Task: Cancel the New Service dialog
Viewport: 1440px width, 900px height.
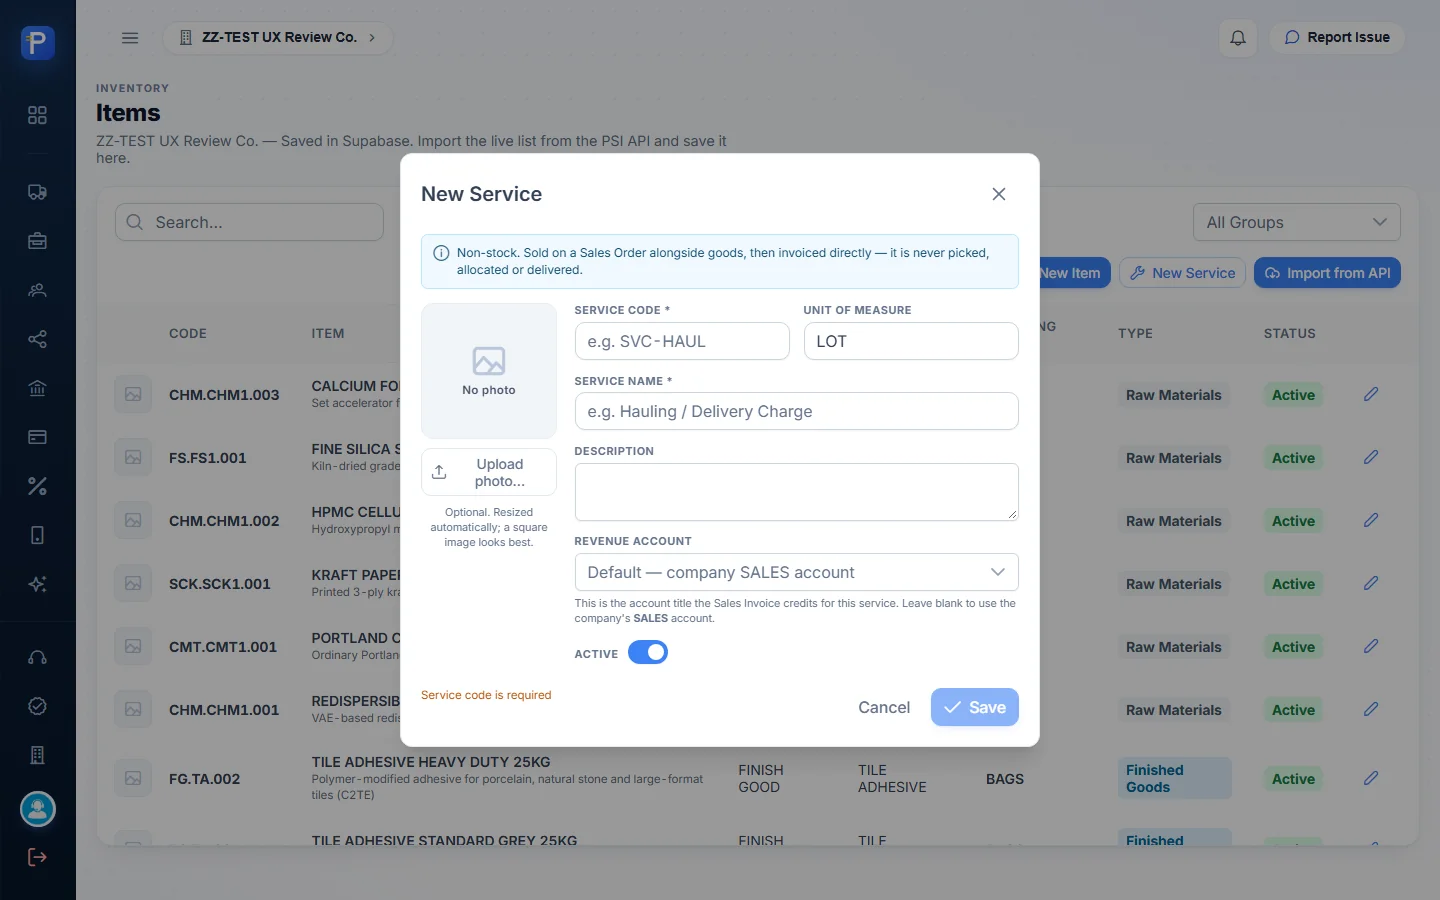Action: (x=884, y=707)
